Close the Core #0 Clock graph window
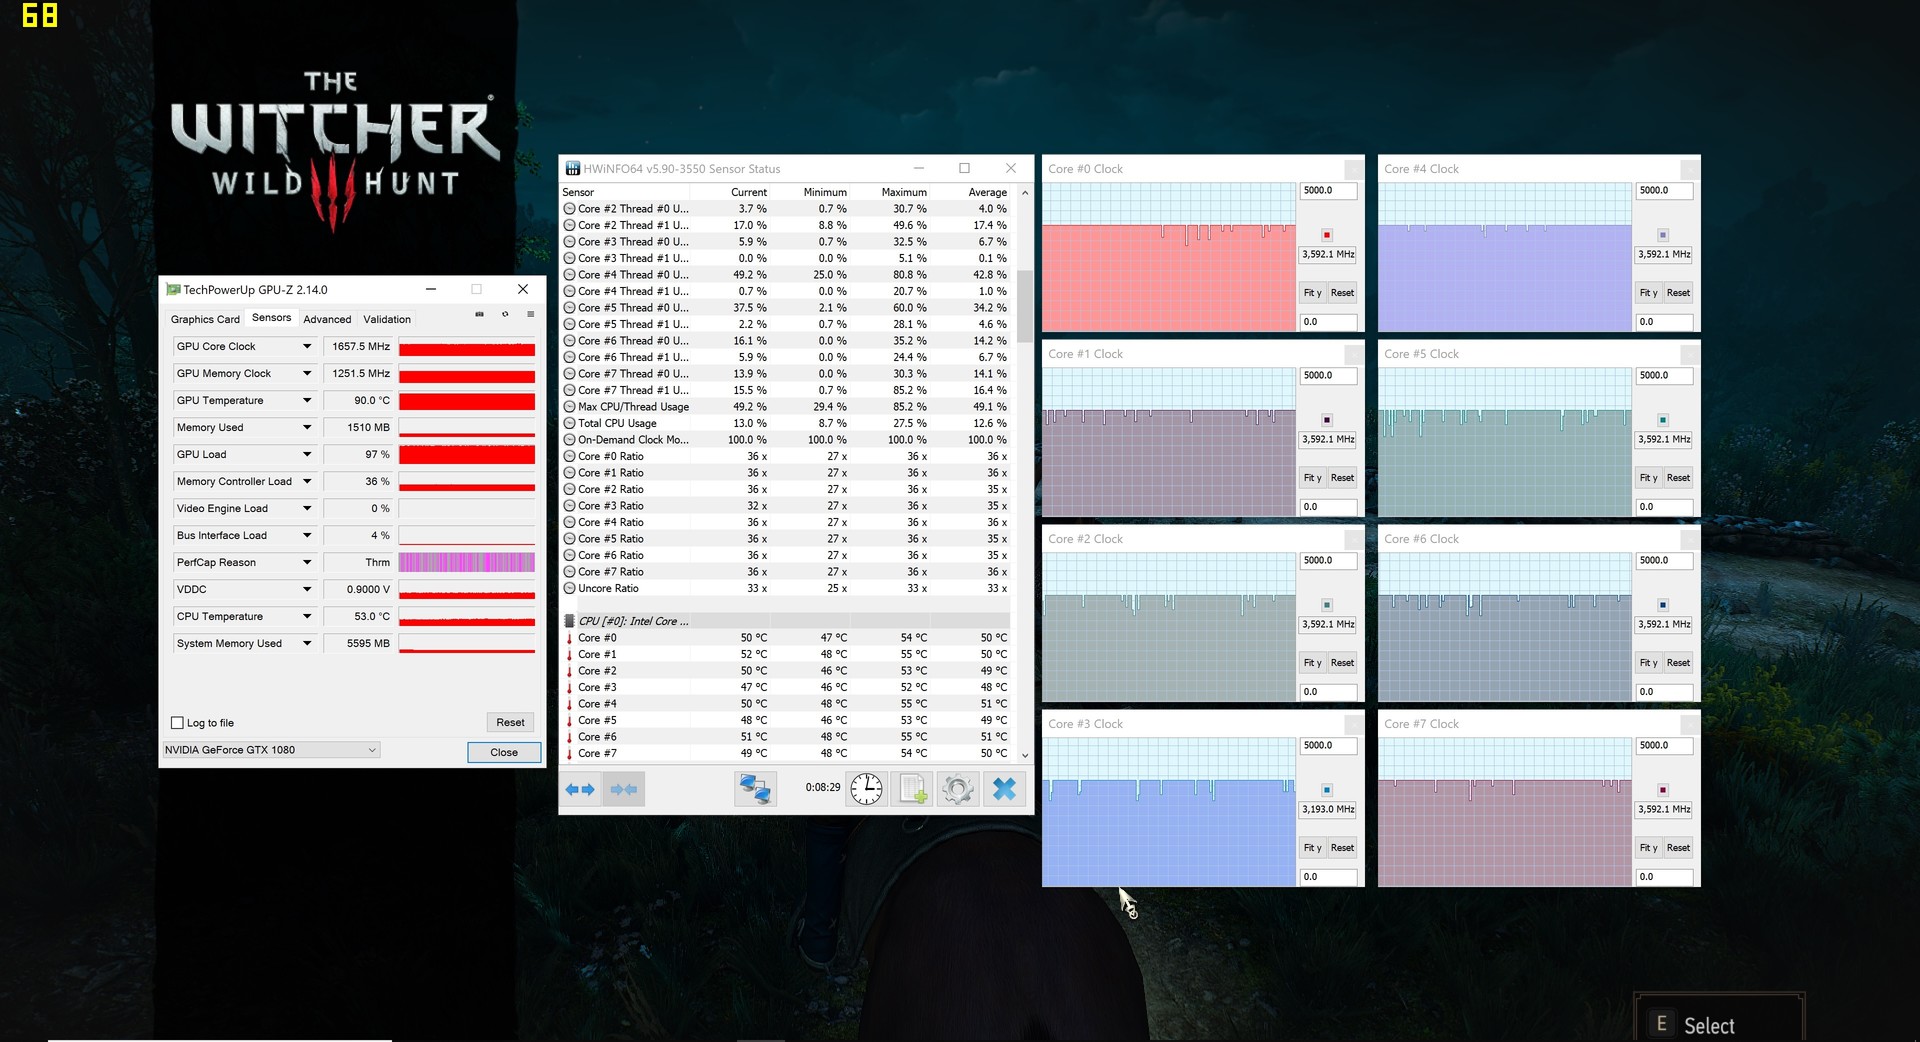1920x1042 pixels. pyautogui.click(x=1353, y=169)
